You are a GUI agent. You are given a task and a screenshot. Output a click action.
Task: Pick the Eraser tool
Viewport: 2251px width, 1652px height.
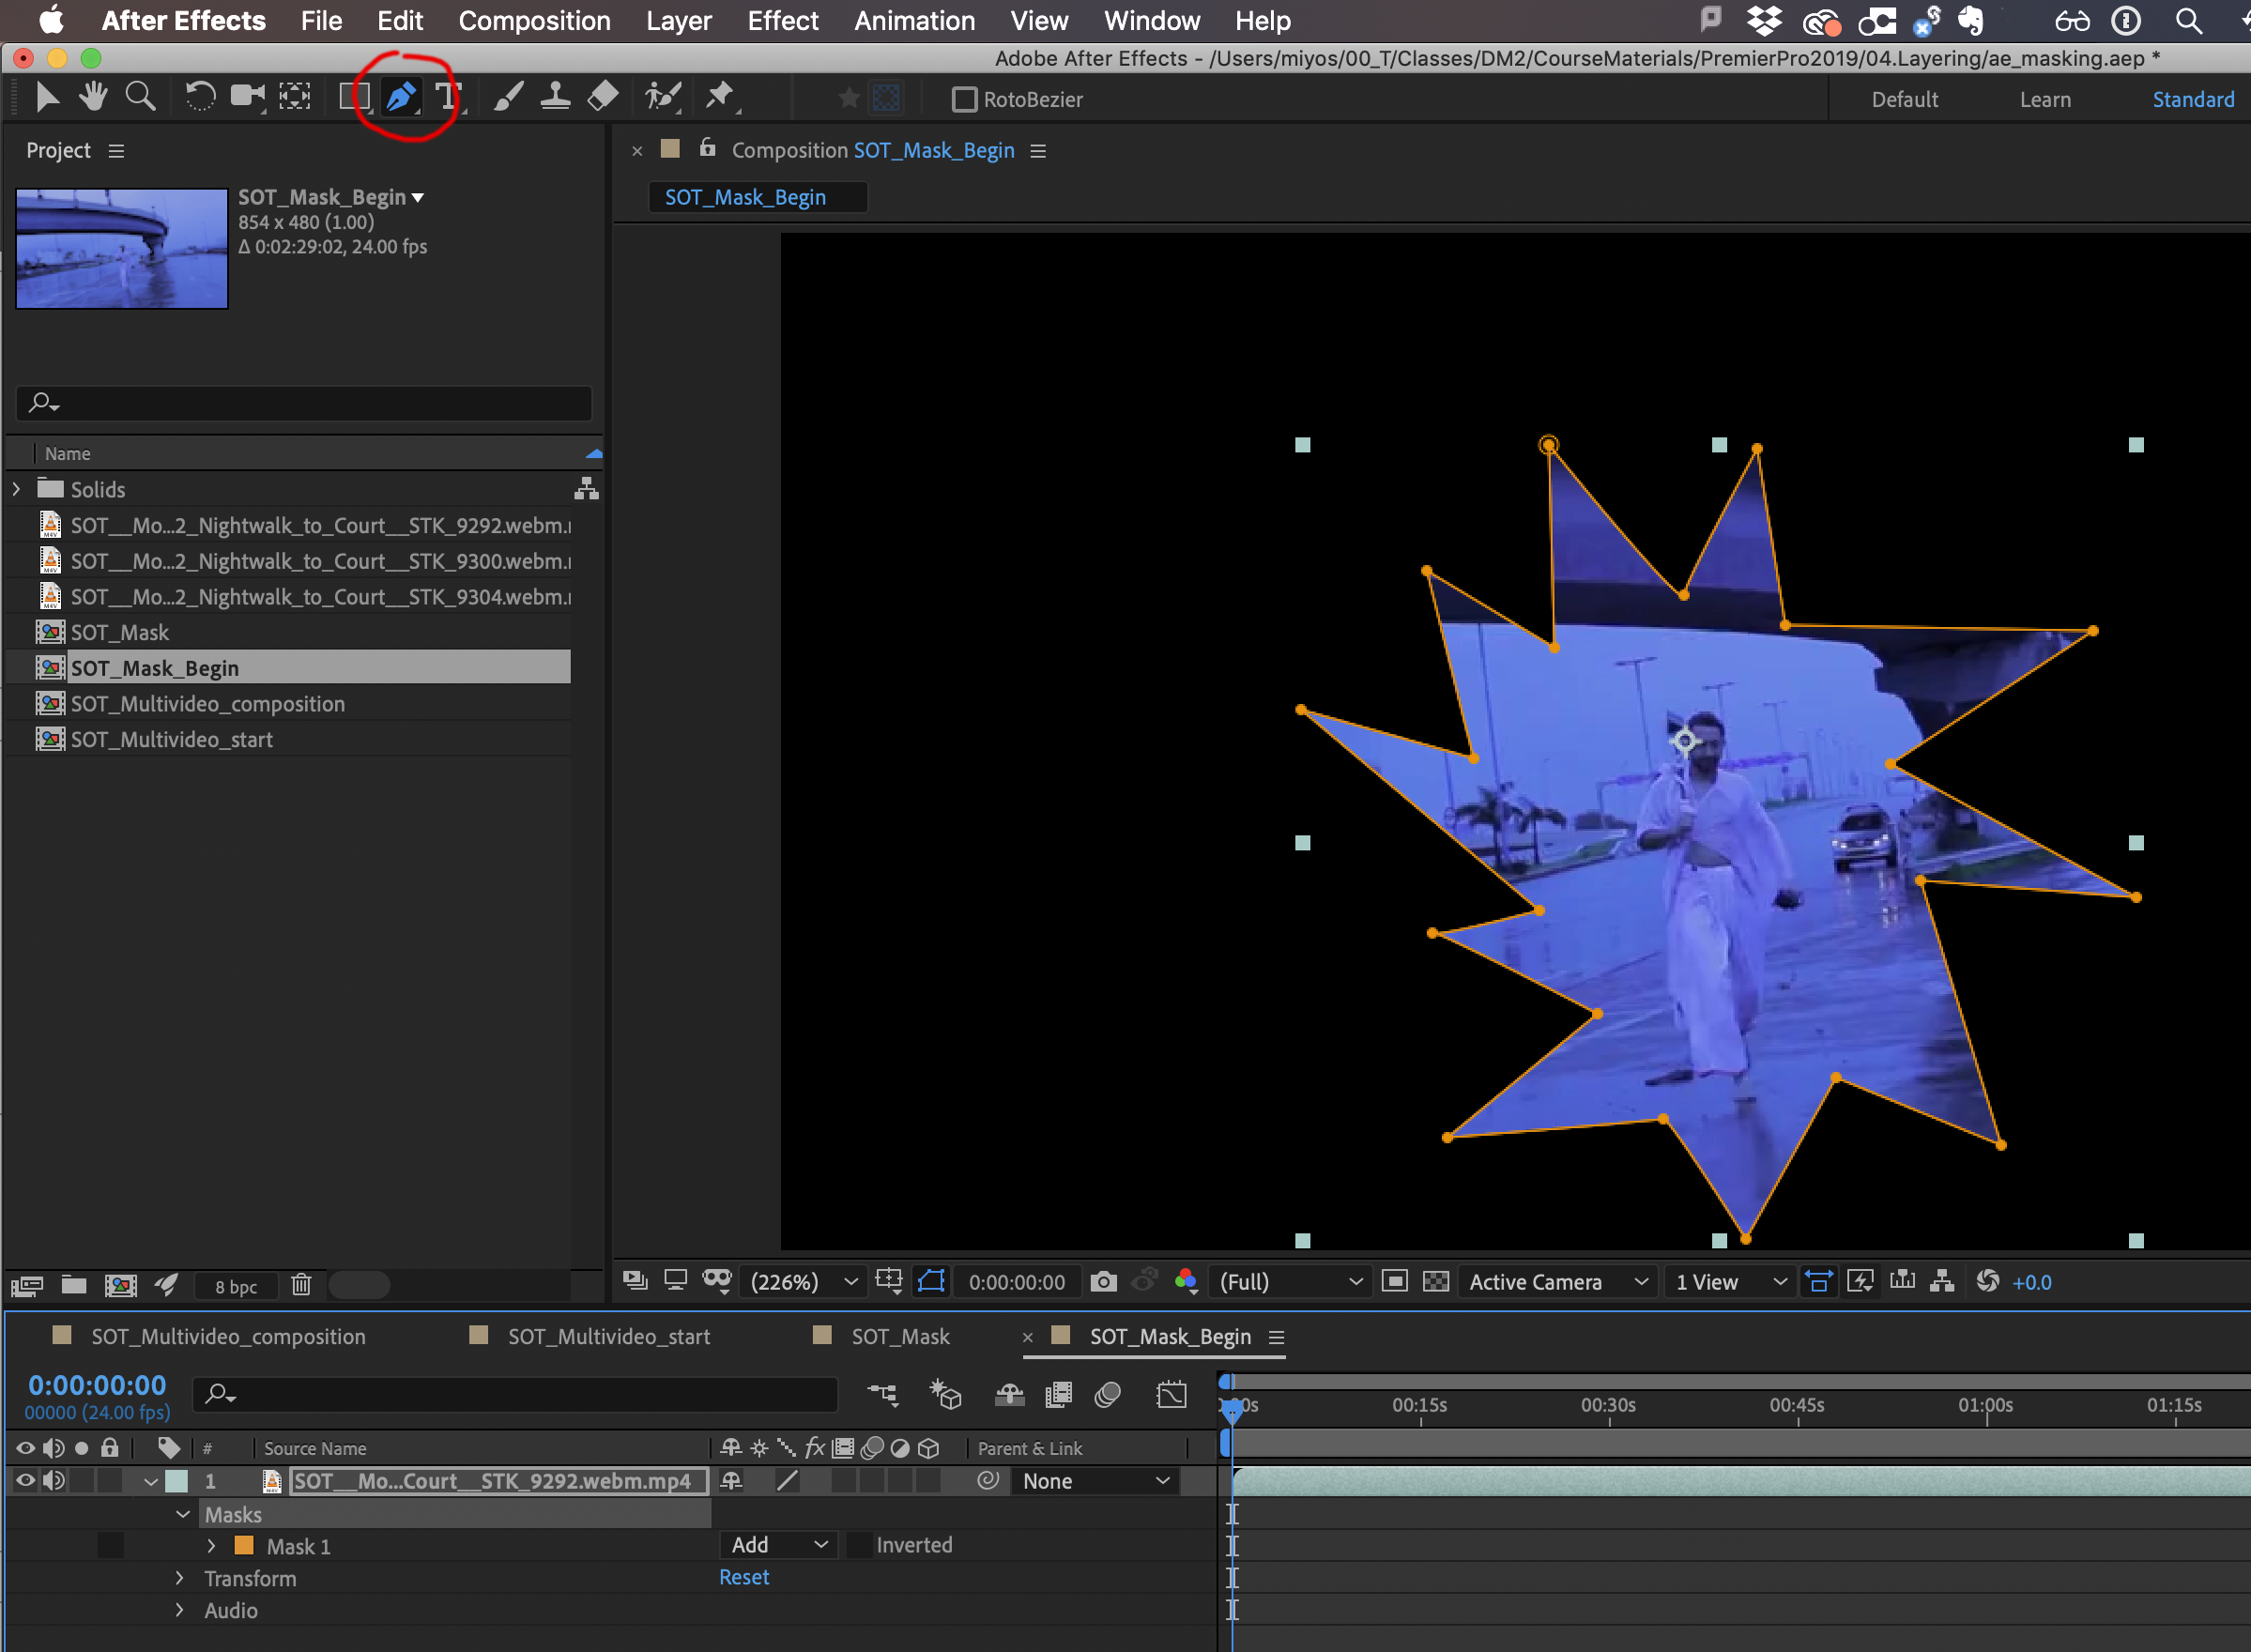pos(603,97)
